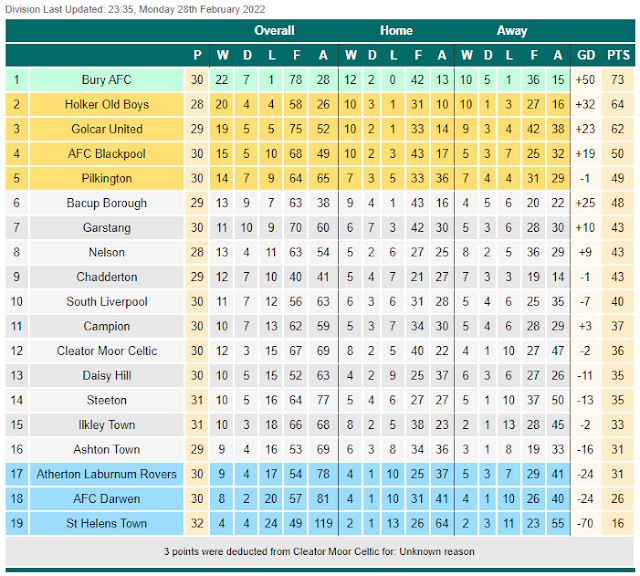Open the Holker Old Boys team entry
The width and height of the screenshot is (640, 576).
pos(107,105)
